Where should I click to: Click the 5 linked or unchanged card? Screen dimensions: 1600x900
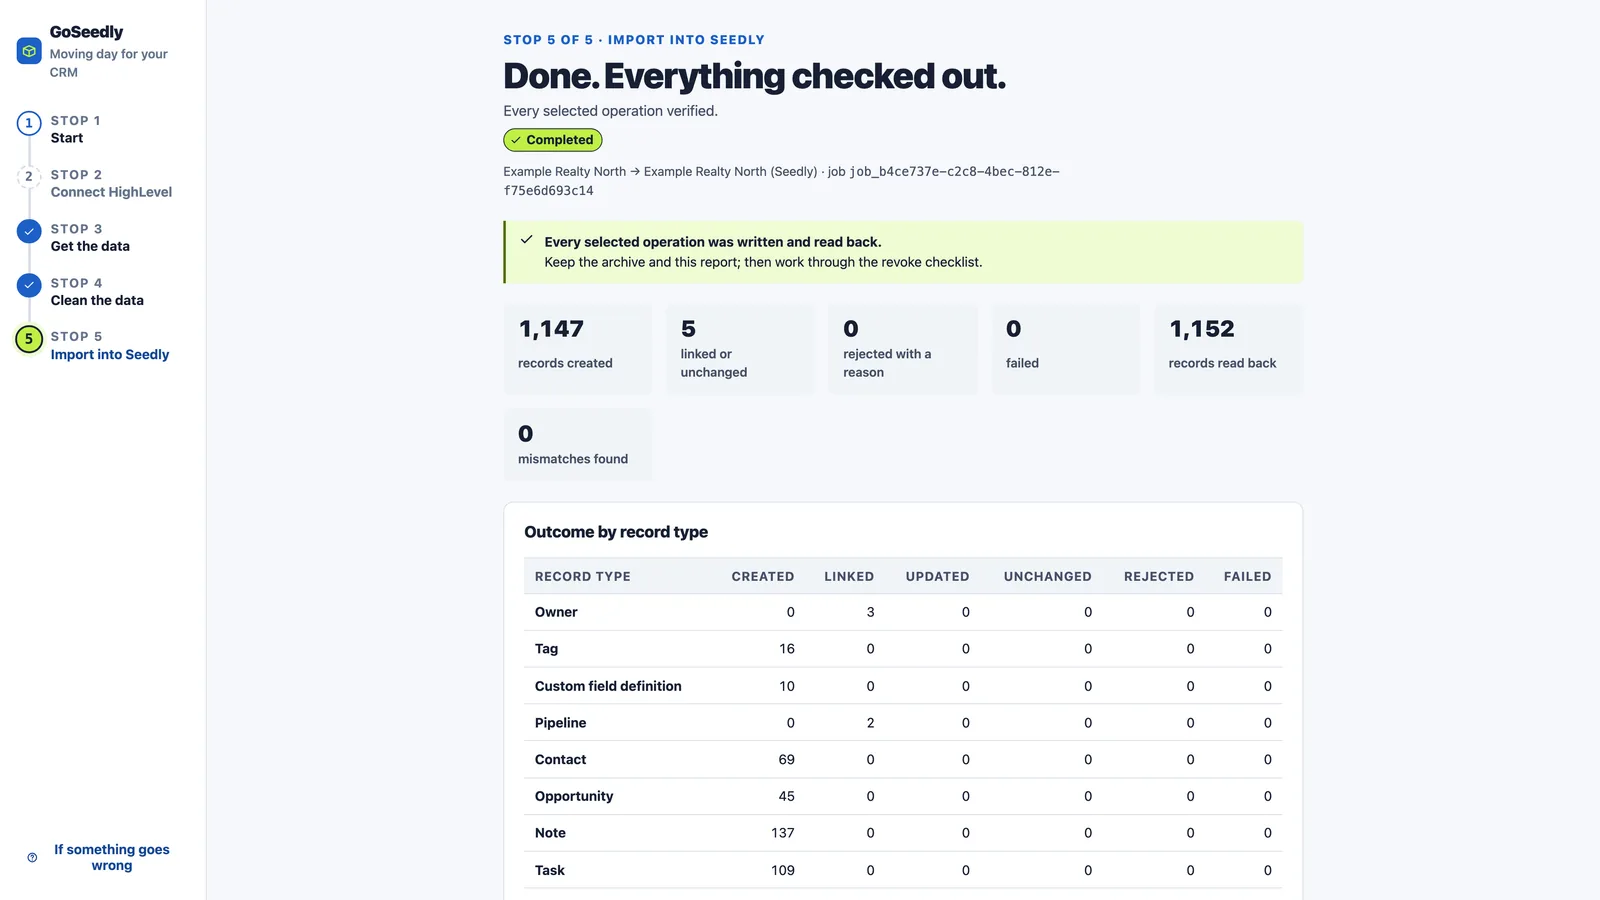tap(740, 349)
